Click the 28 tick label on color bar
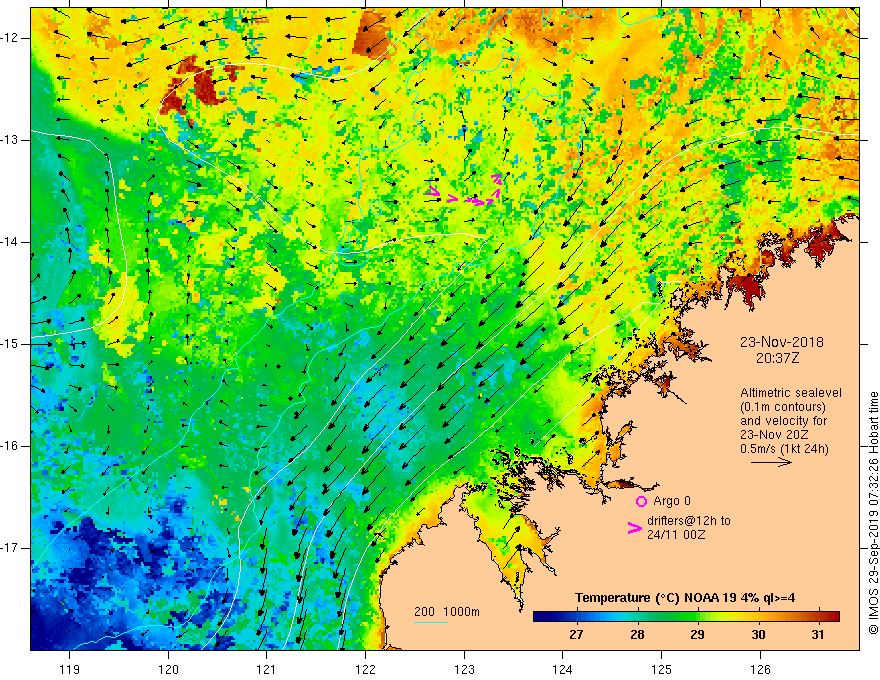The height and width of the screenshot is (680, 880). coord(637,635)
